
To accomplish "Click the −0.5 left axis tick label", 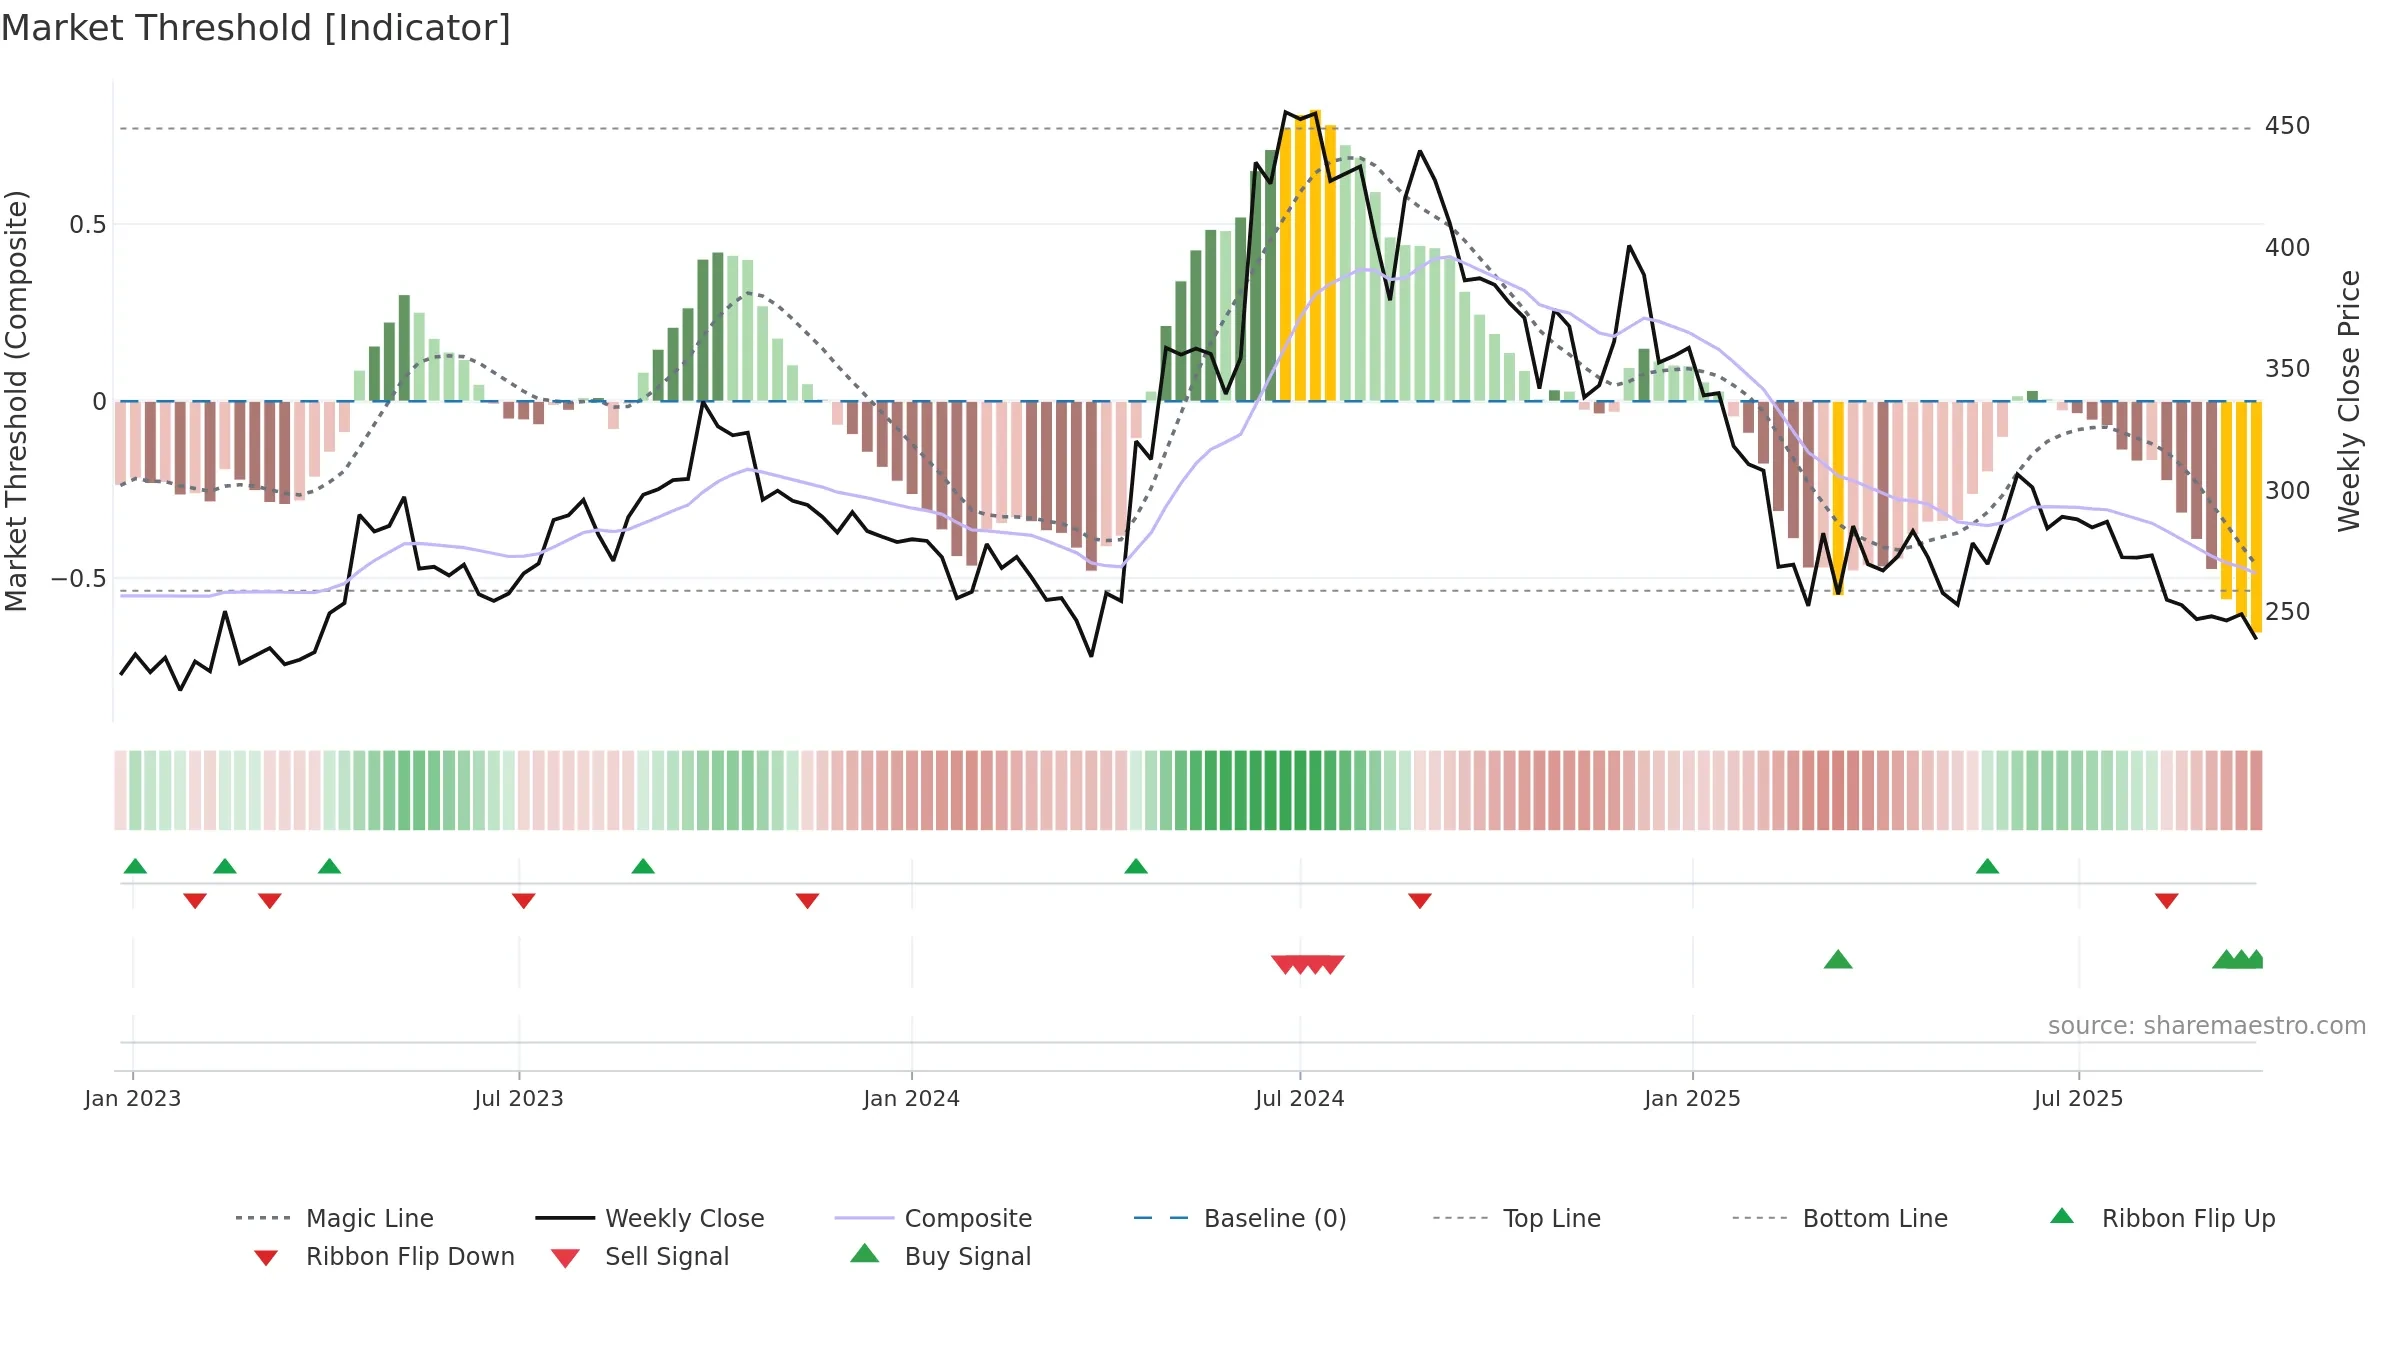I will [x=78, y=579].
